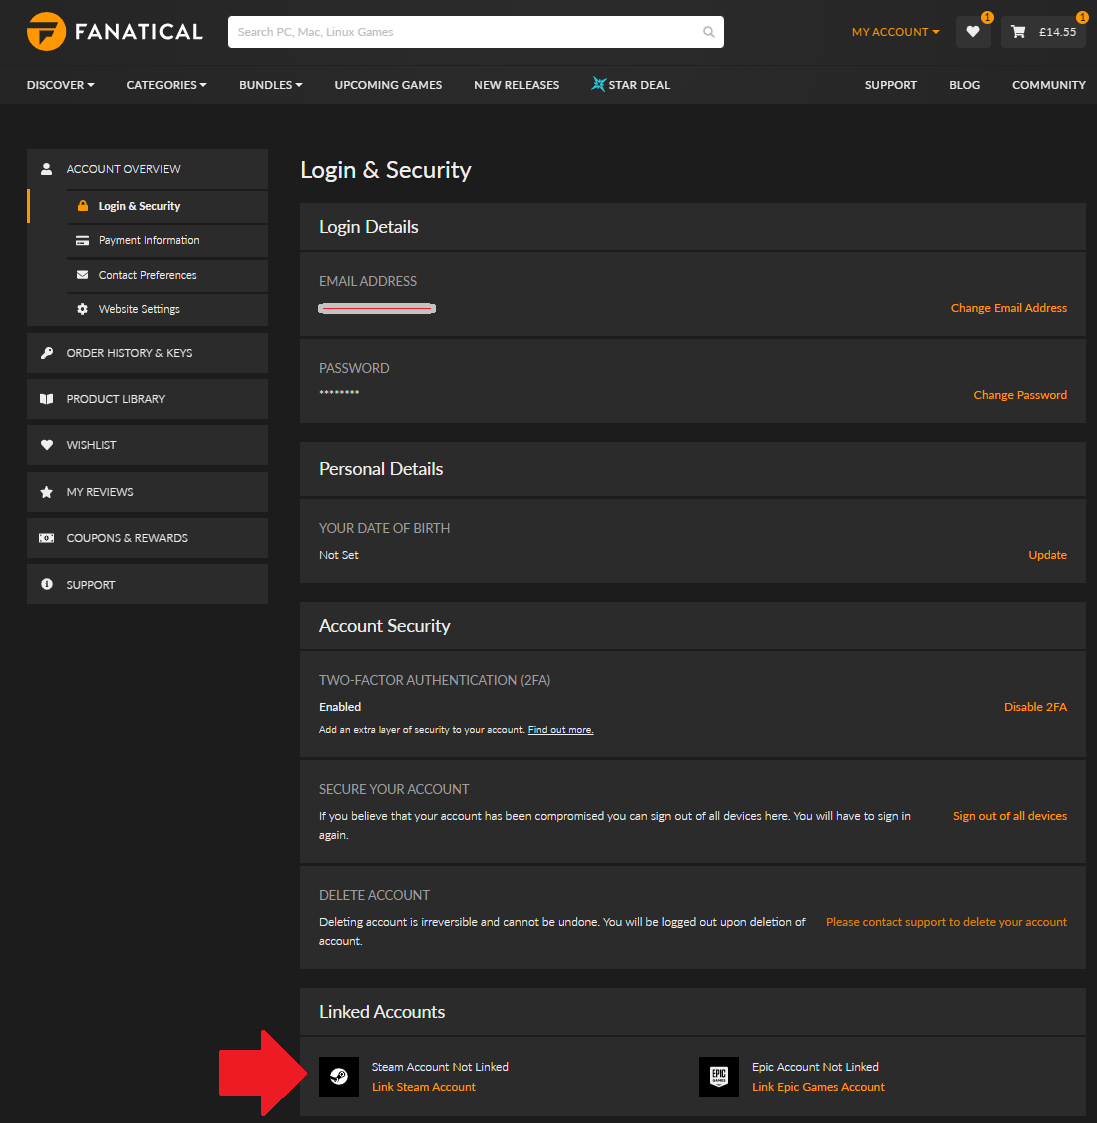Expand the MY ACCOUNT dropdown

pos(894,32)
